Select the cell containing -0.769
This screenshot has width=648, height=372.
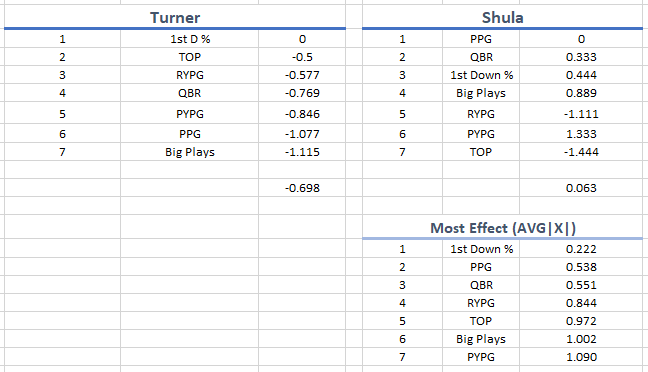pyautogui.click(x=302, y=93)
